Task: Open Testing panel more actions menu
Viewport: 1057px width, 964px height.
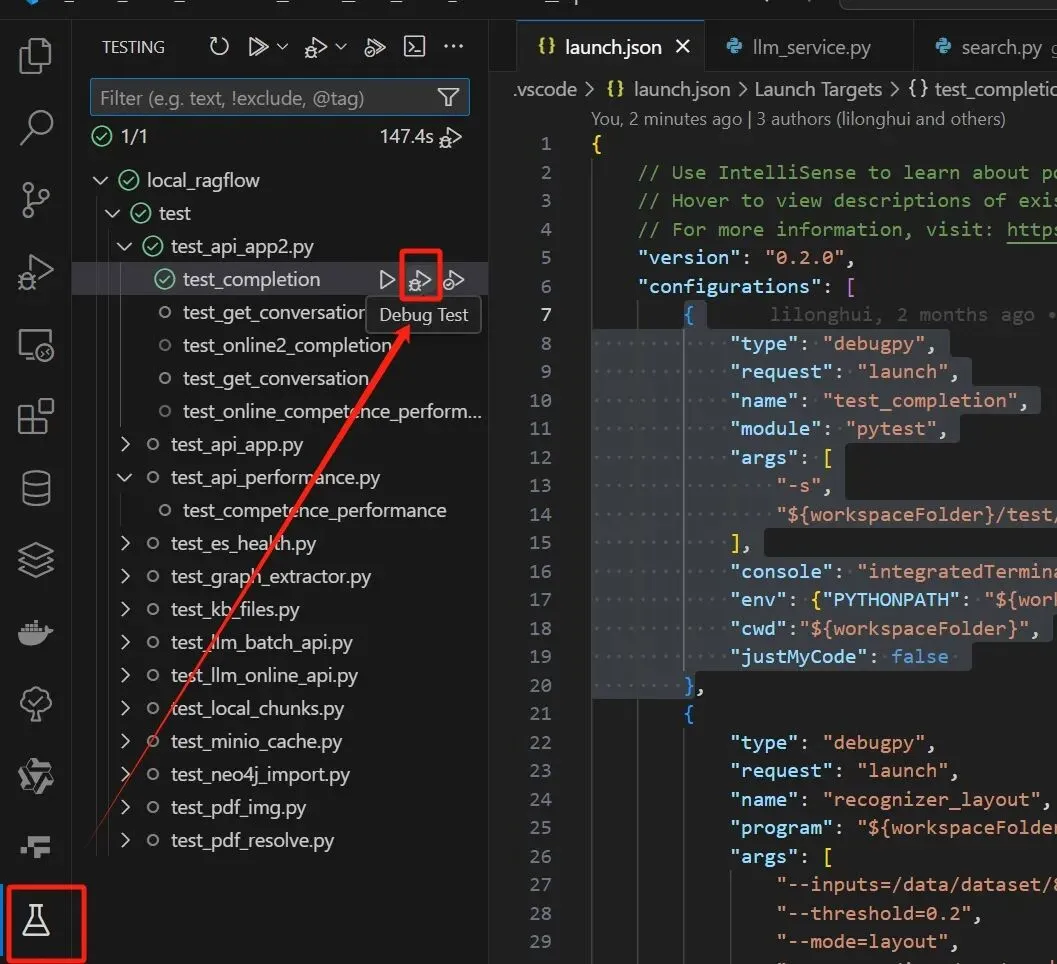Action: coord(454,47)
